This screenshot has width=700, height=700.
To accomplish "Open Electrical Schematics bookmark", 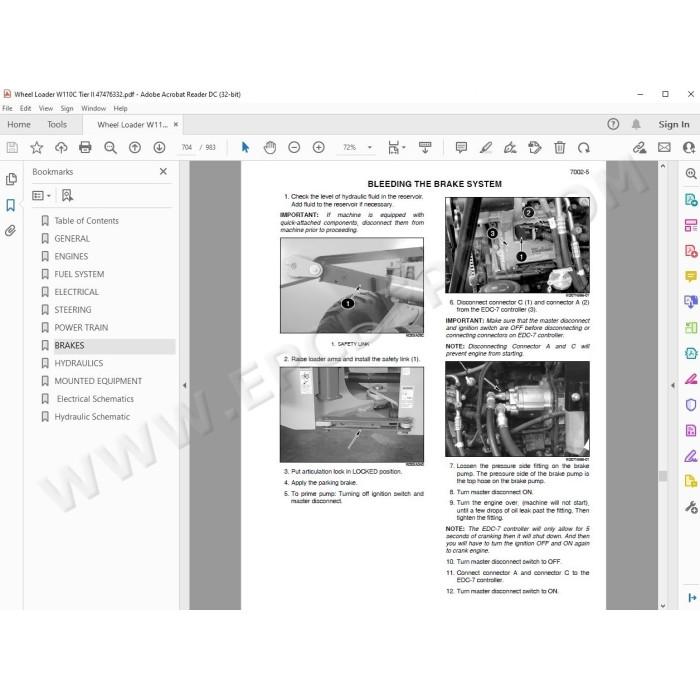I will [95, 399].
